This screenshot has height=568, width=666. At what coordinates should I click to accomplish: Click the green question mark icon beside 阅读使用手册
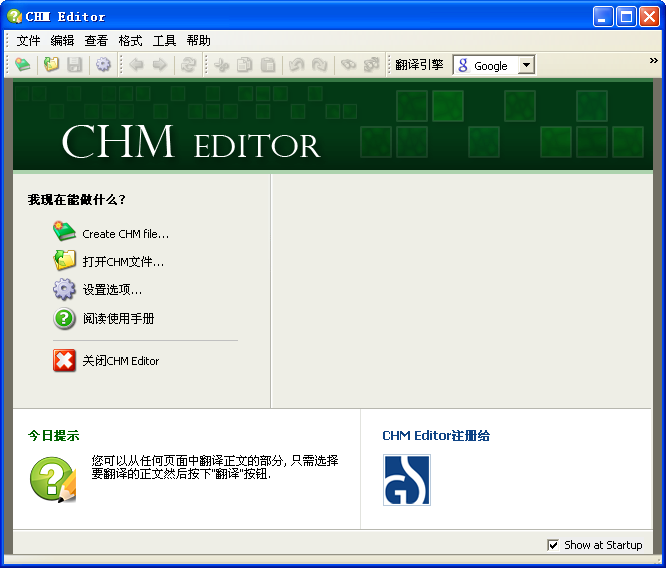click(64, 318)
